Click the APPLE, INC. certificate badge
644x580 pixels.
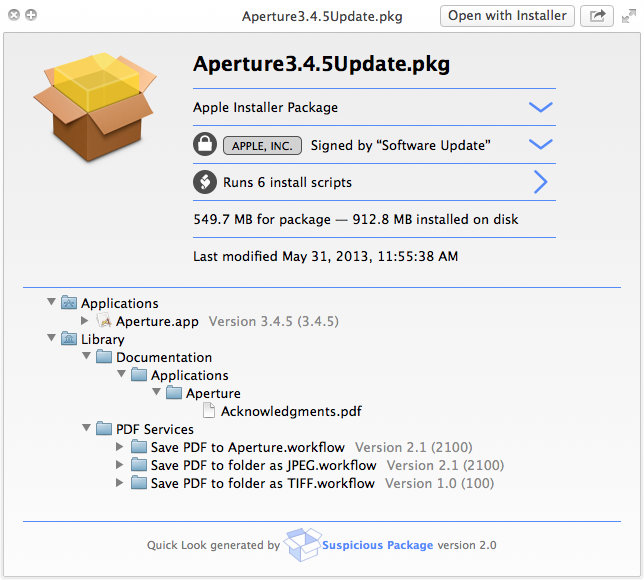(x=262, y=145)
